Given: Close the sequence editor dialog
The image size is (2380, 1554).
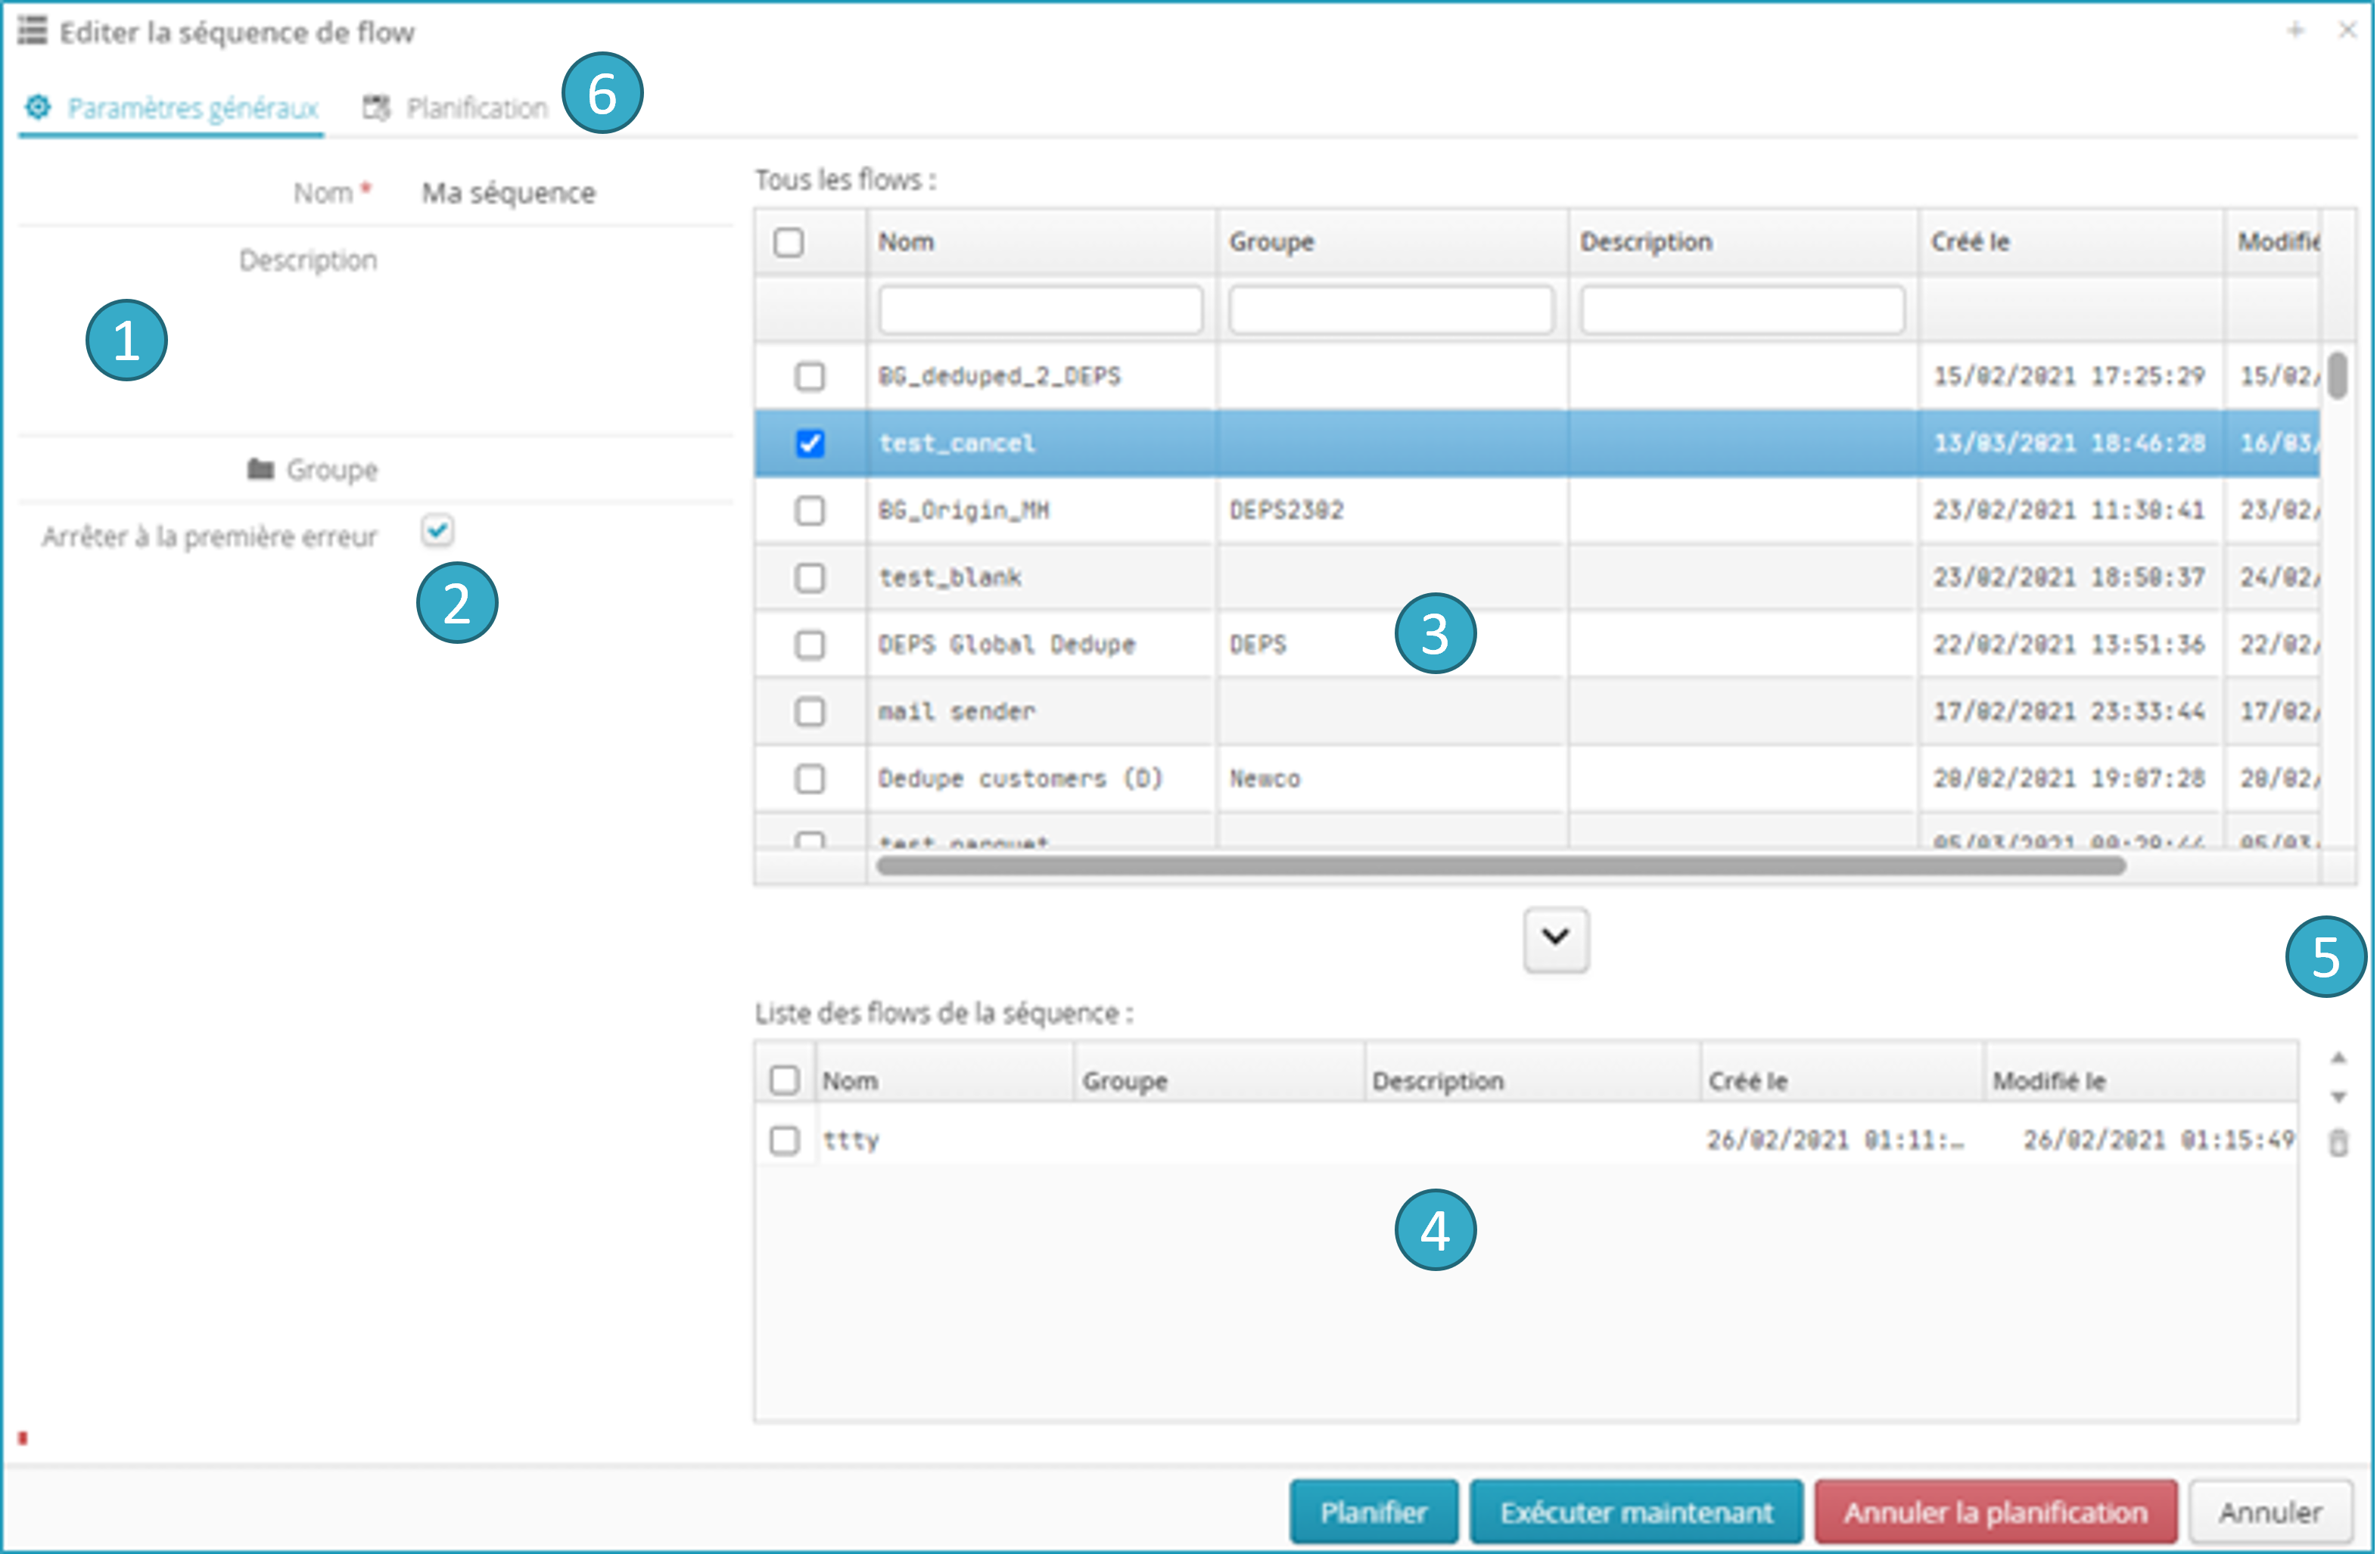Looking at the screenshot, I should (x=2347, y=30).
